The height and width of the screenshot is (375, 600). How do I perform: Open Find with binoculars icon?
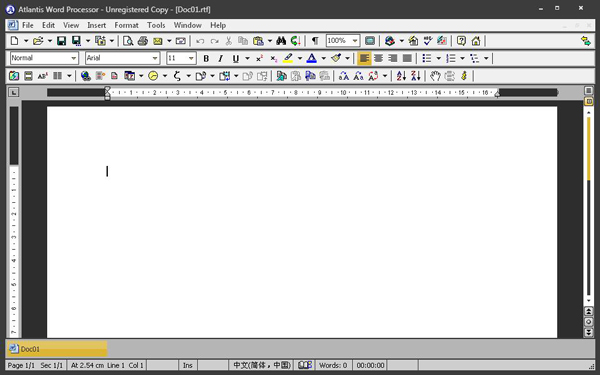281,41
